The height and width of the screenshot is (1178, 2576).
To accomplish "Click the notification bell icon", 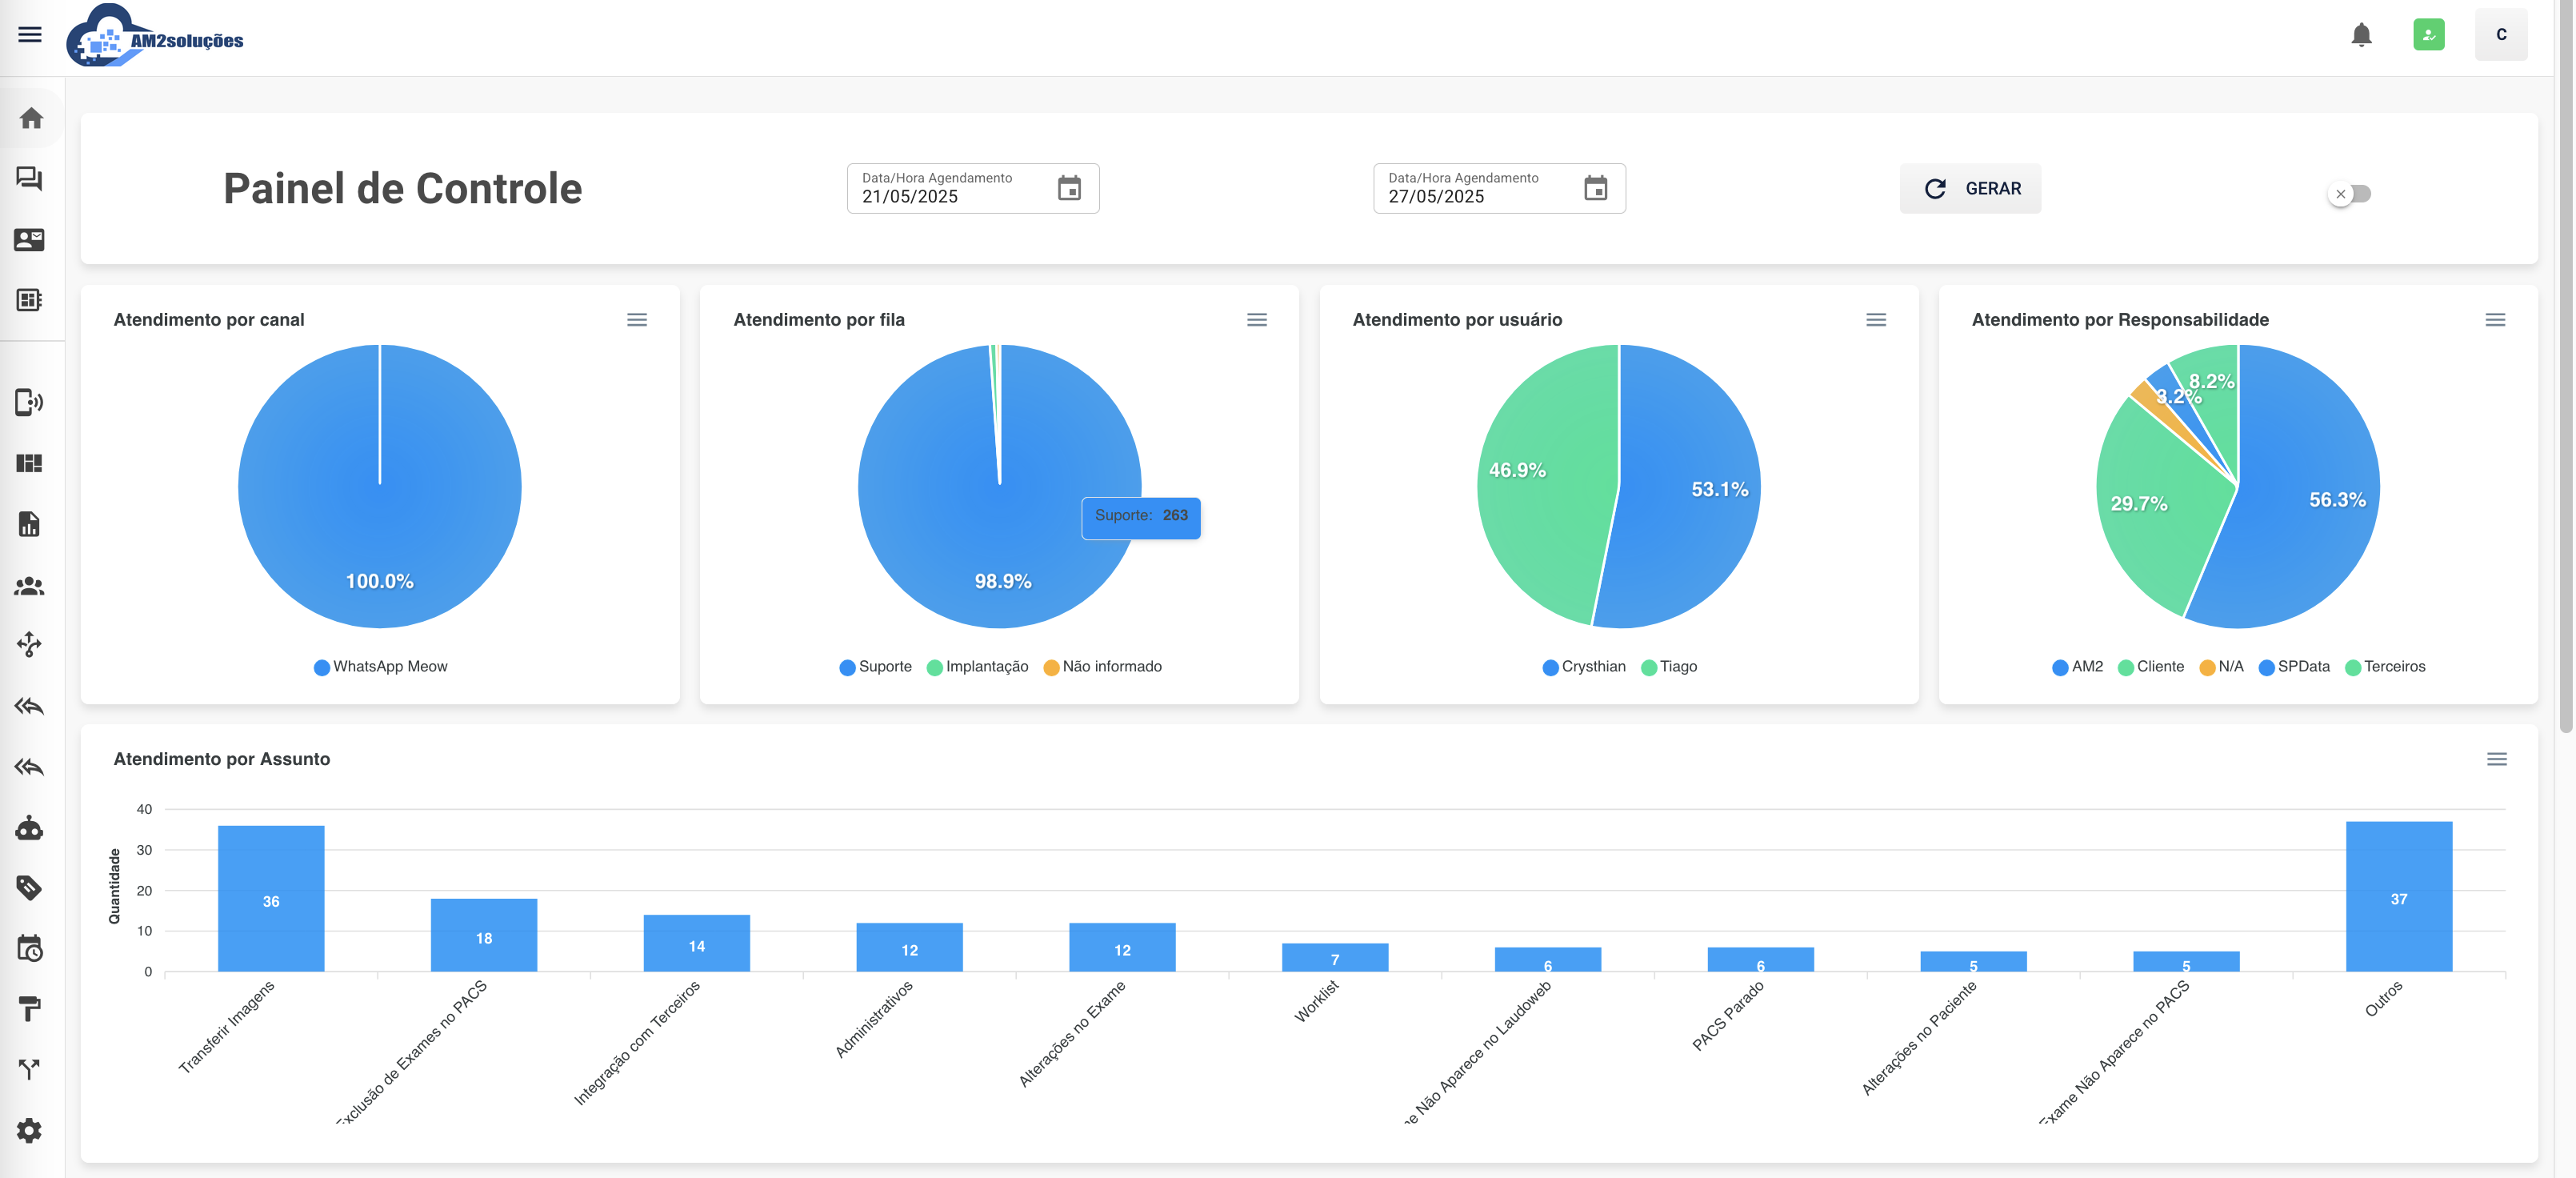I will pos(2361,35).
